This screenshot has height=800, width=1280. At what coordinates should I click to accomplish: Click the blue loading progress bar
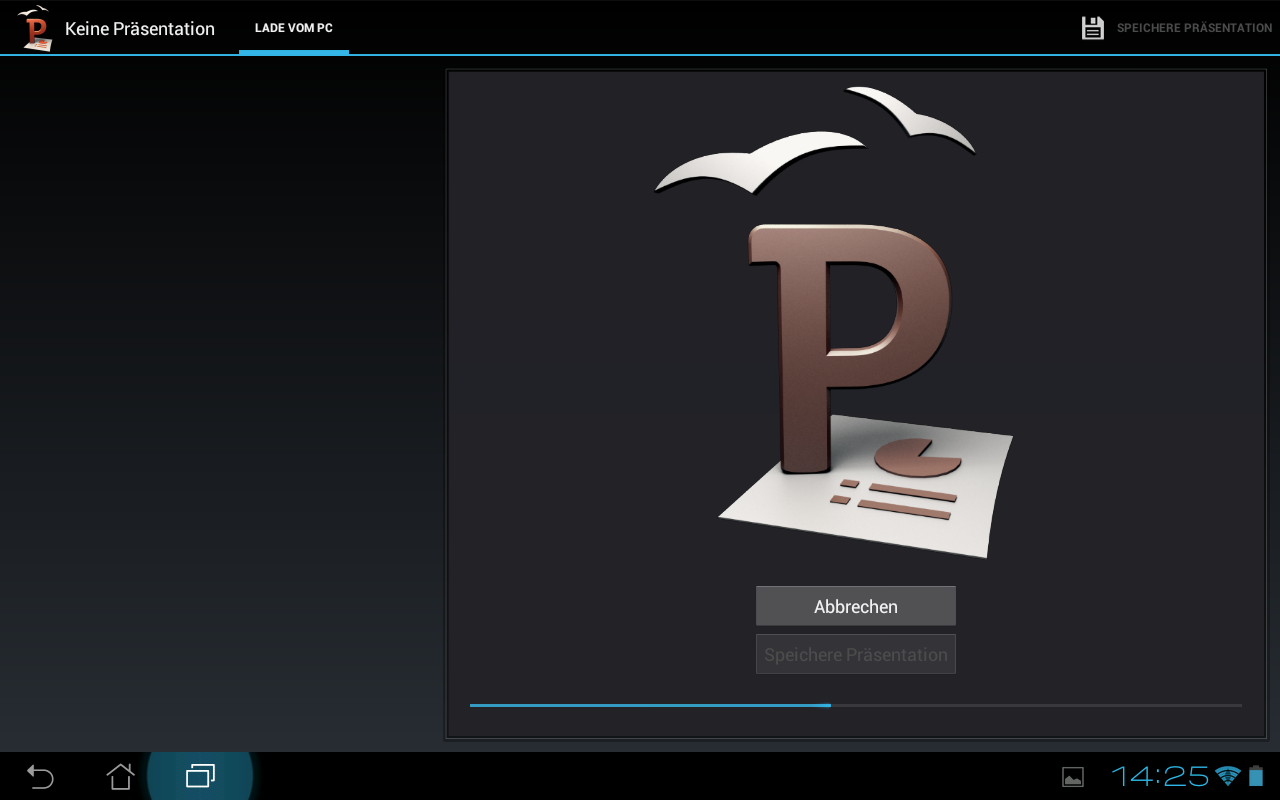tap(856, 705)
